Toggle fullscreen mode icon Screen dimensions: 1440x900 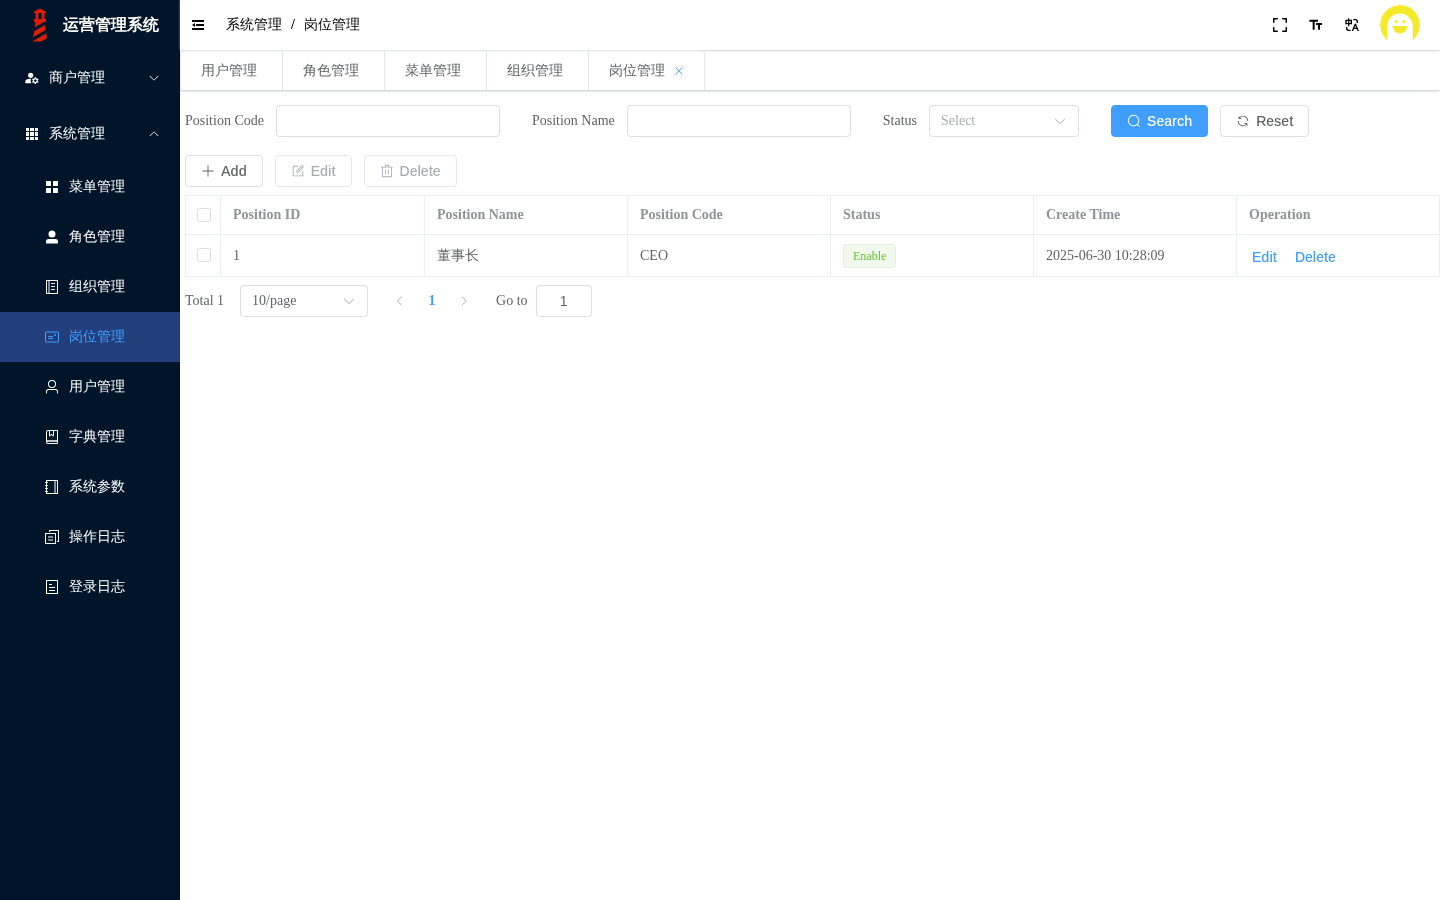click(1280, 25)
